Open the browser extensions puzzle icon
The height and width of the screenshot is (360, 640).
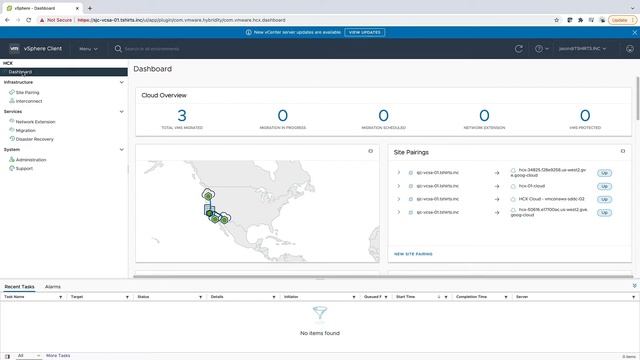[x=580, y=20]
